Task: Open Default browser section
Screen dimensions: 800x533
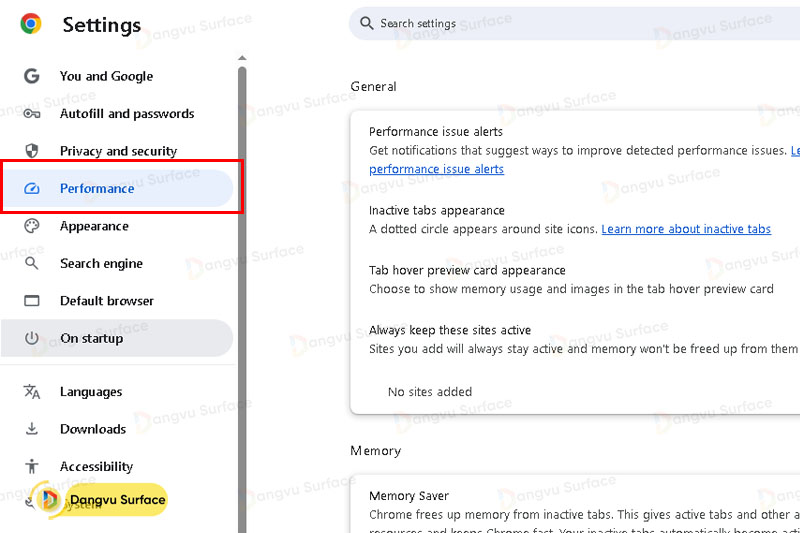Action: coord(106,301)
